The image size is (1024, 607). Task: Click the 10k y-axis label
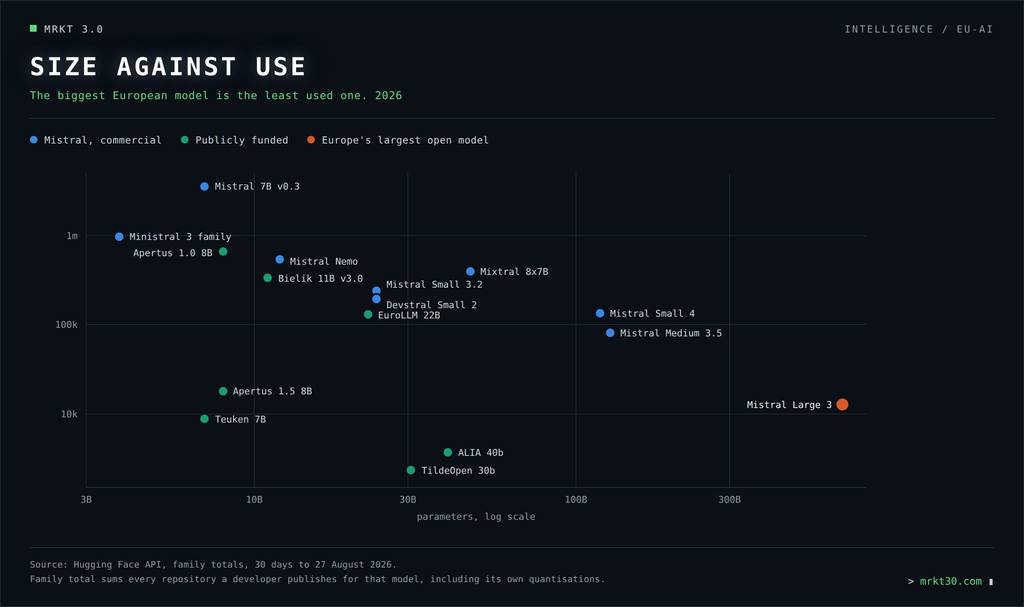pos(69,414)
